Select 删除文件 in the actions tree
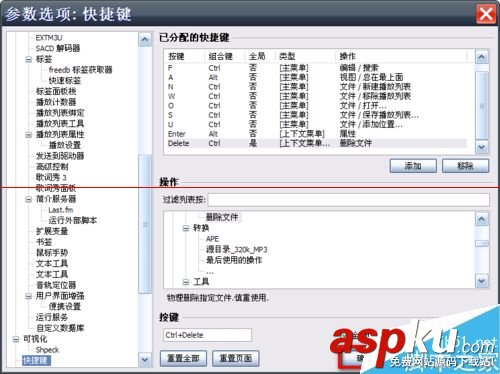Image resolution: width=500 pixels, height=374 pixels. 222,217
